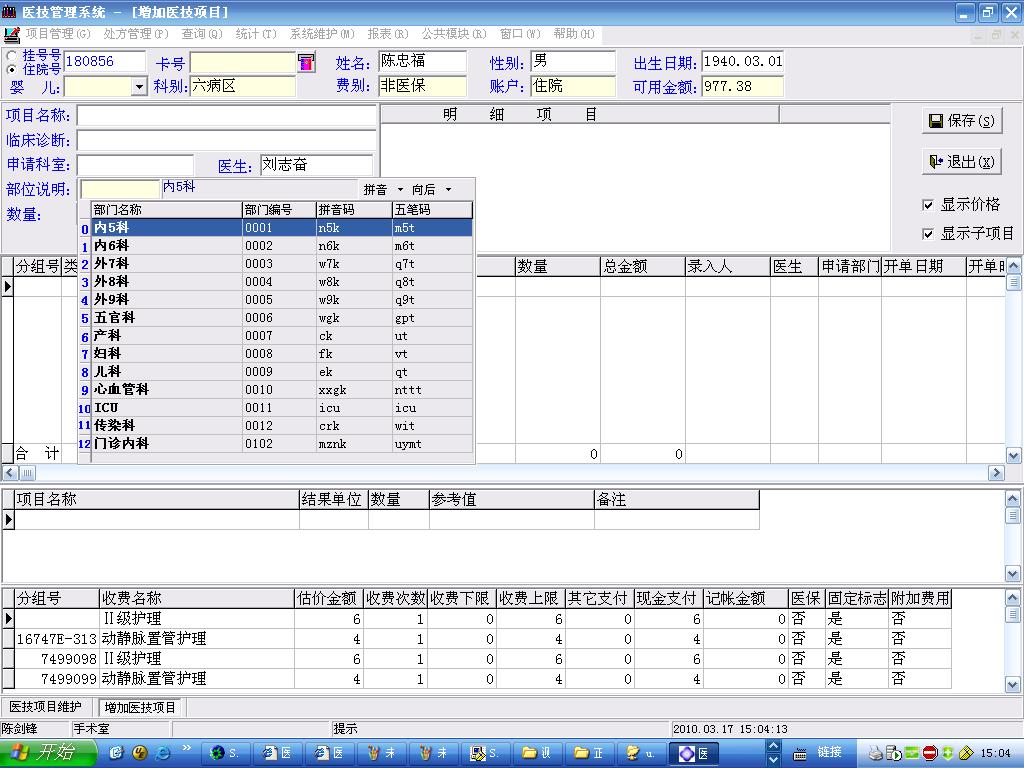Click the keyboard icon beside 链接

coord(799,754)
